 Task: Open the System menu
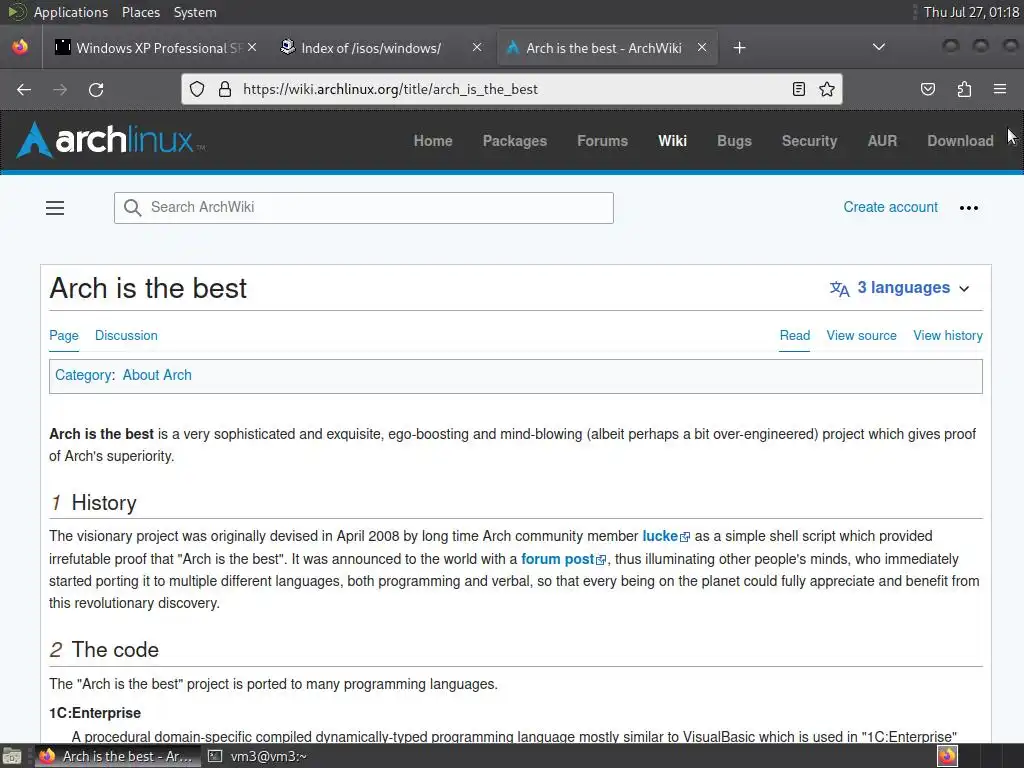click(x=195, y=12)
